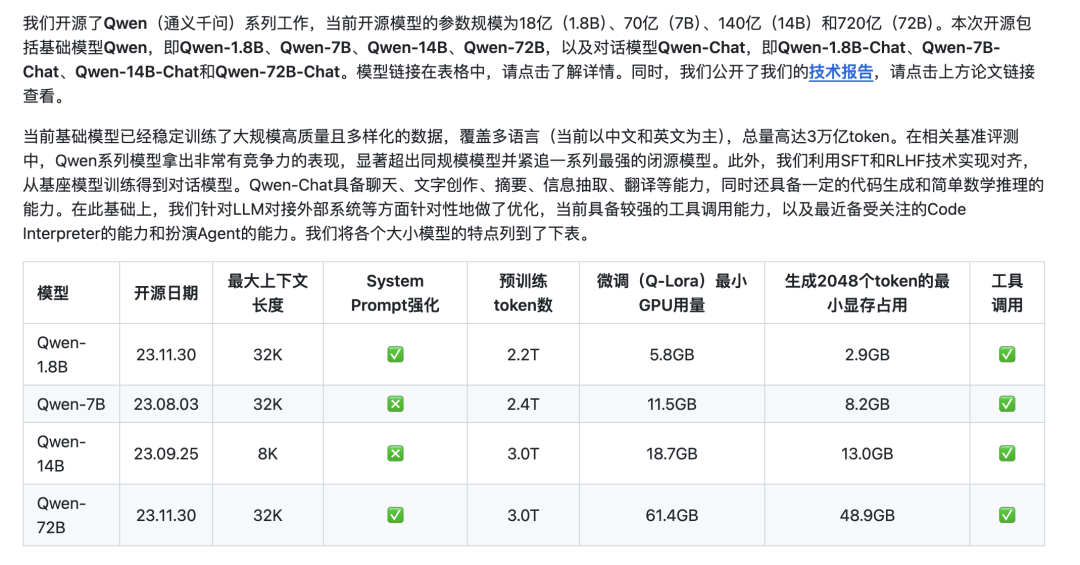Click the 11.5GB GPU usage cell
This screenshot has height=565, width=1080.
(x=672, y=404)
